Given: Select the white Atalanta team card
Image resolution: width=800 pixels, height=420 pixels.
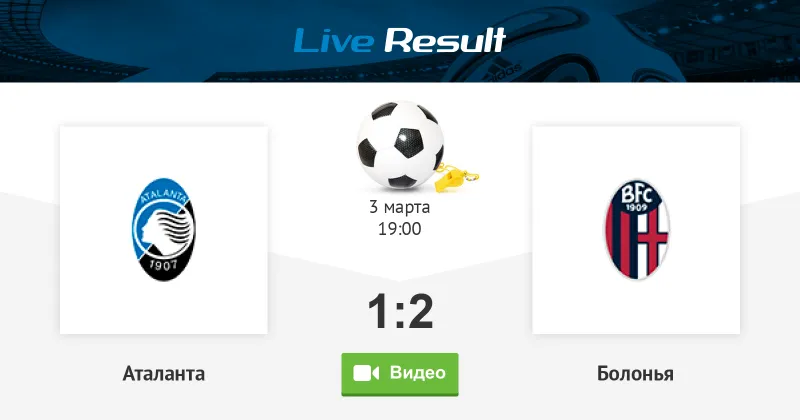Looking at the screenshot, I should point(163,230).
